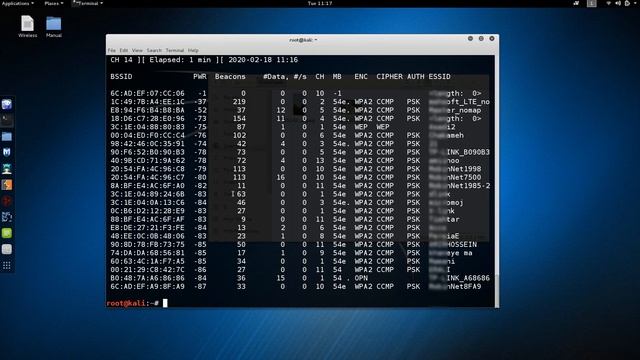This screenshot has width=640, height=360.
Task: Click BSSID 6C:AD:EF:07:CC:06
Action: coord(147,93)
